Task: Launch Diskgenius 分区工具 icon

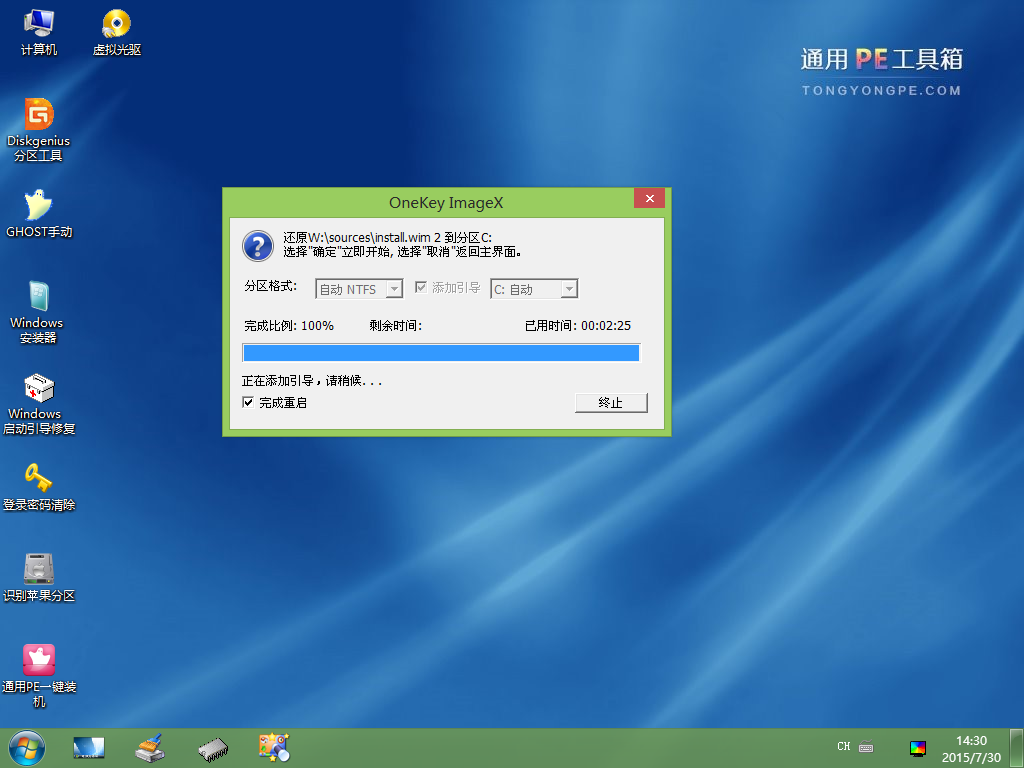Action: click(39, 130)
